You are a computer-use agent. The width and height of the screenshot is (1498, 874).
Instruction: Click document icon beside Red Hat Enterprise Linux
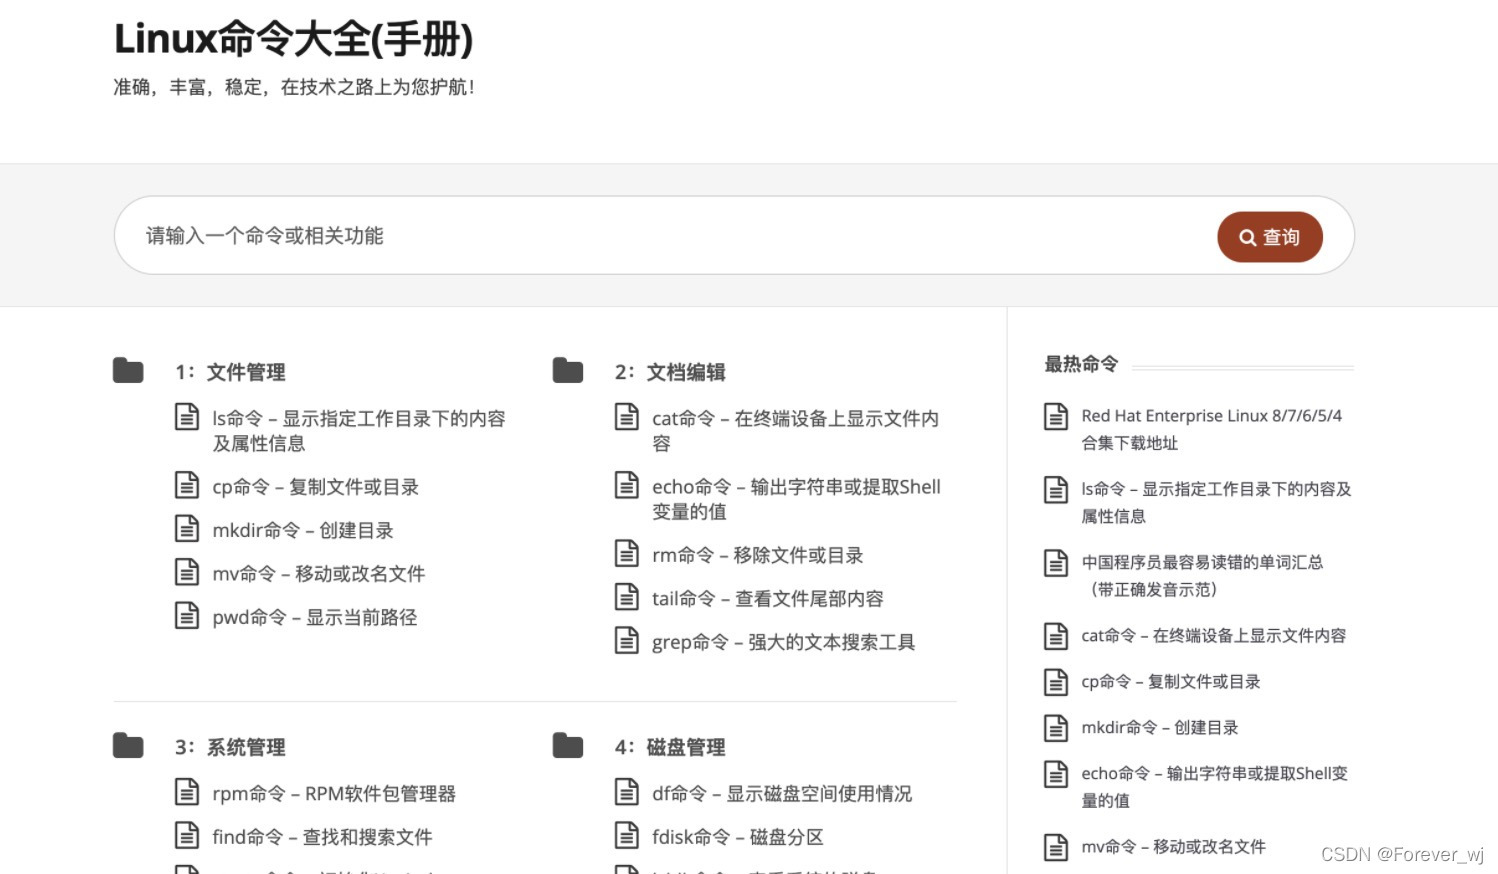[1056, 416]
